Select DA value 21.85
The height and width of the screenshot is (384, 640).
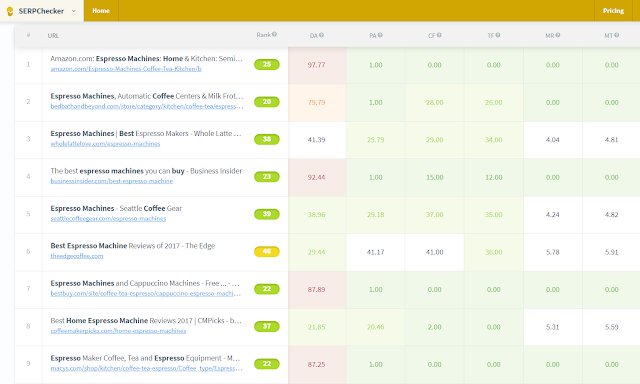click(x=316, y=327)
